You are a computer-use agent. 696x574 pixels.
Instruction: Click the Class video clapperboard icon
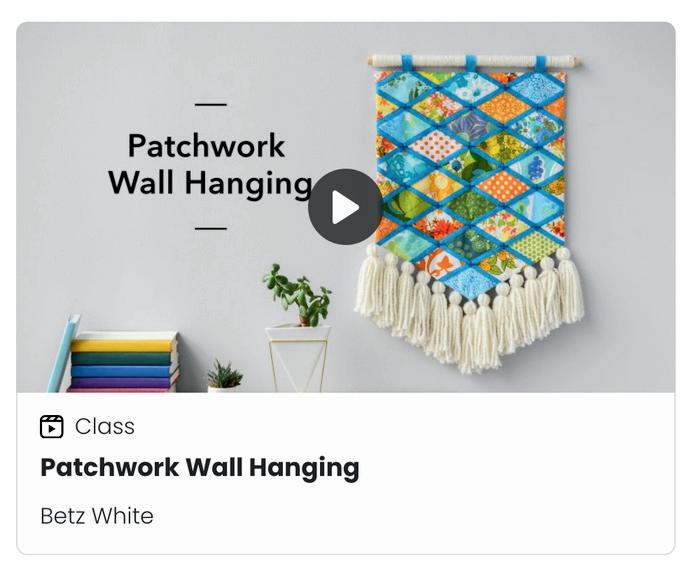(x=51, y=427)
